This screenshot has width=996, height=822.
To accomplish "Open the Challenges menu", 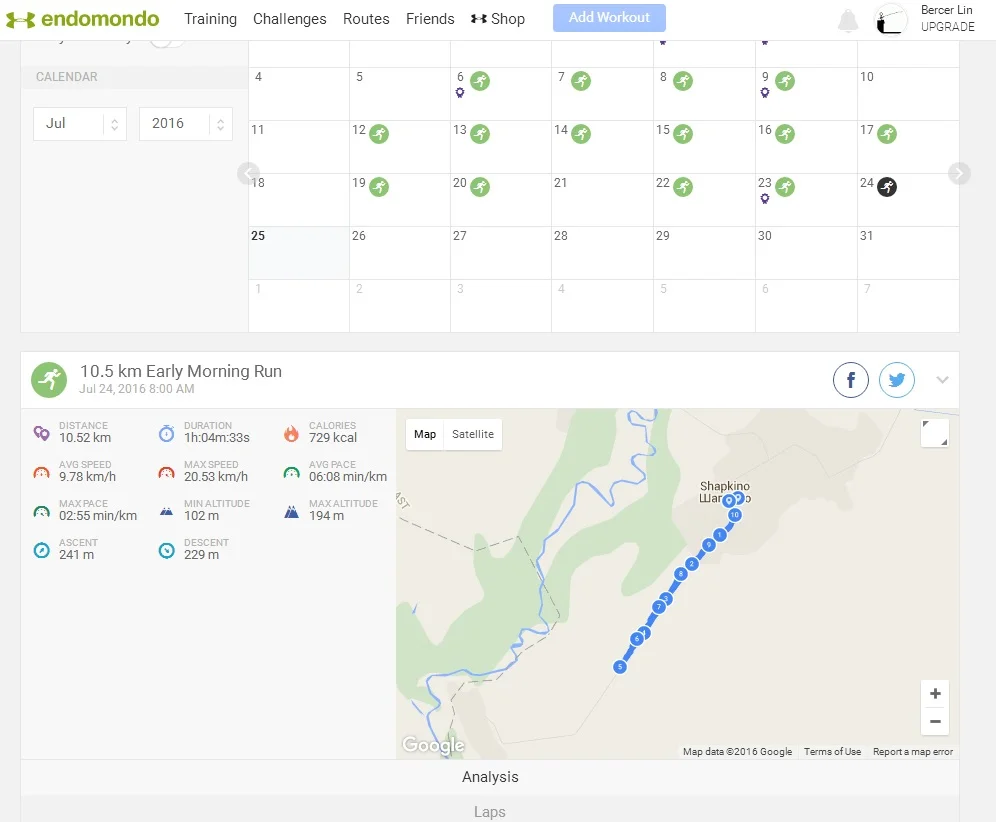I will (x=289, y=19).
